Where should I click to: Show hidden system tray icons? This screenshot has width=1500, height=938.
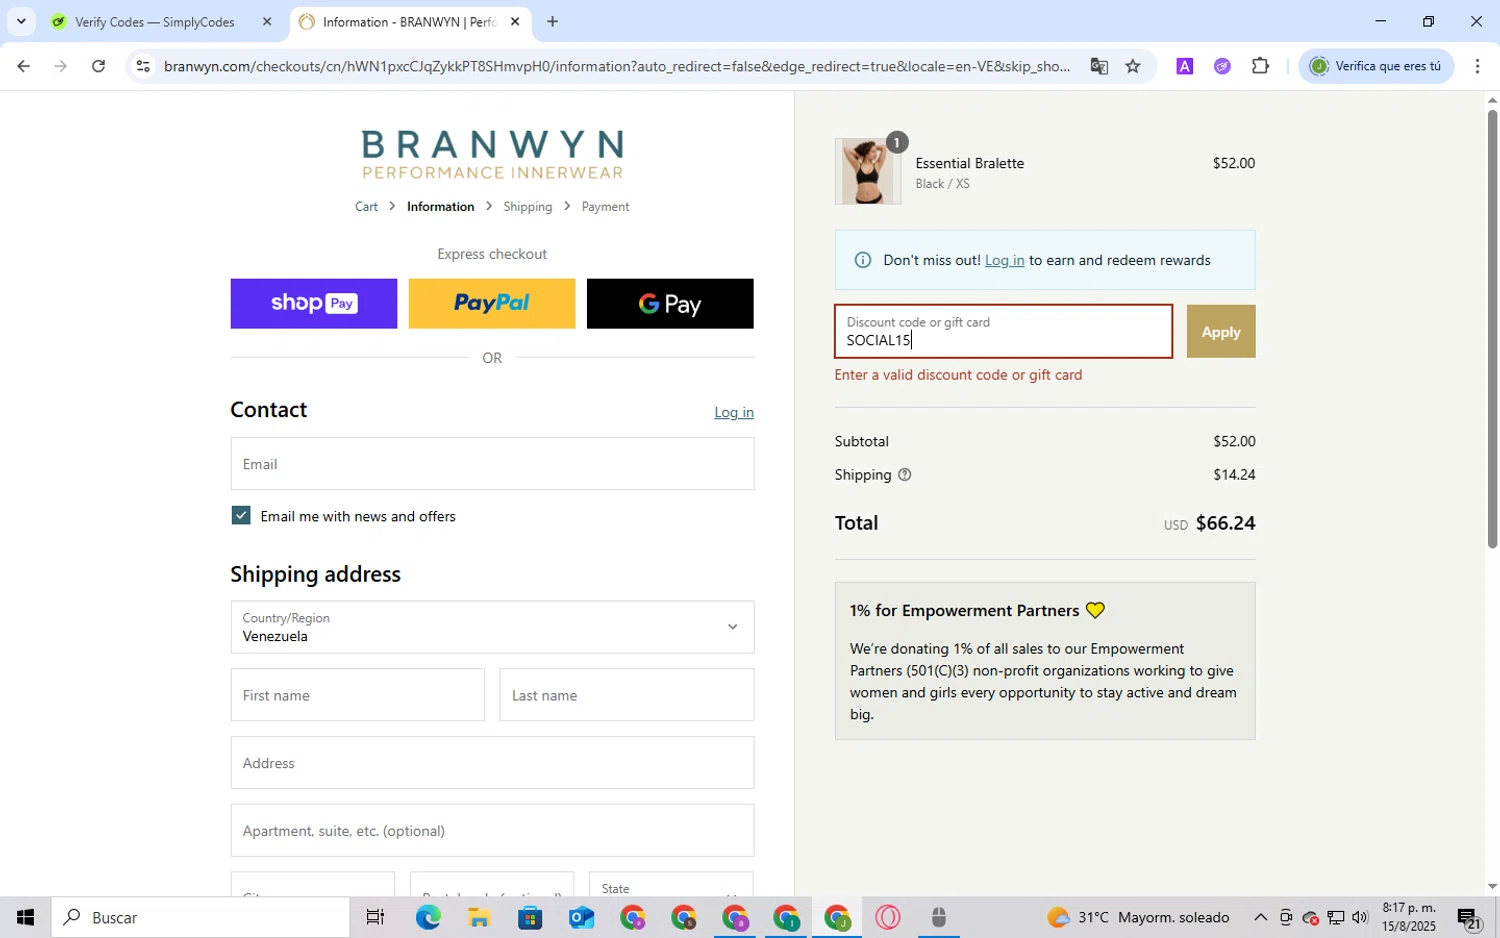(1260, 917)
